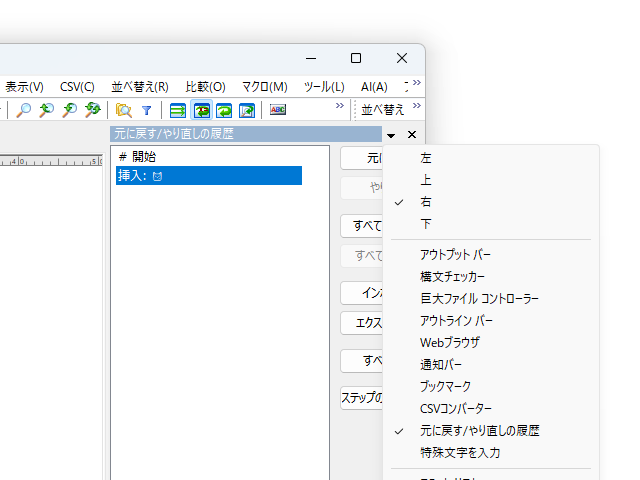Image resolution: width=640 pixels, height=480 pixels.
Task: Expand the search toolbar overflow chevron
Action: 340,105
